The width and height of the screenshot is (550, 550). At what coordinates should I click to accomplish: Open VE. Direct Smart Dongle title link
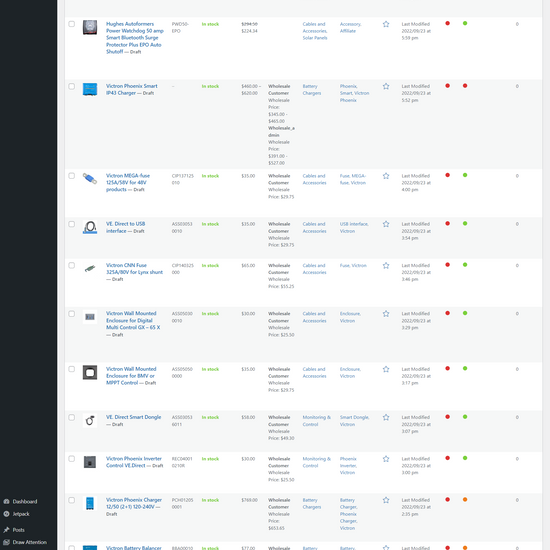(x=133, y=417)
